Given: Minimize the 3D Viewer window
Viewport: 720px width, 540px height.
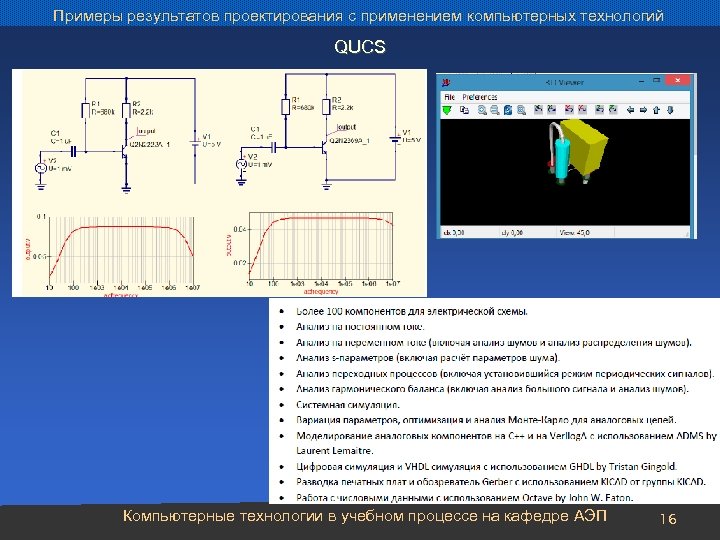Looking at the screenshot, I should tap(641, 81).
